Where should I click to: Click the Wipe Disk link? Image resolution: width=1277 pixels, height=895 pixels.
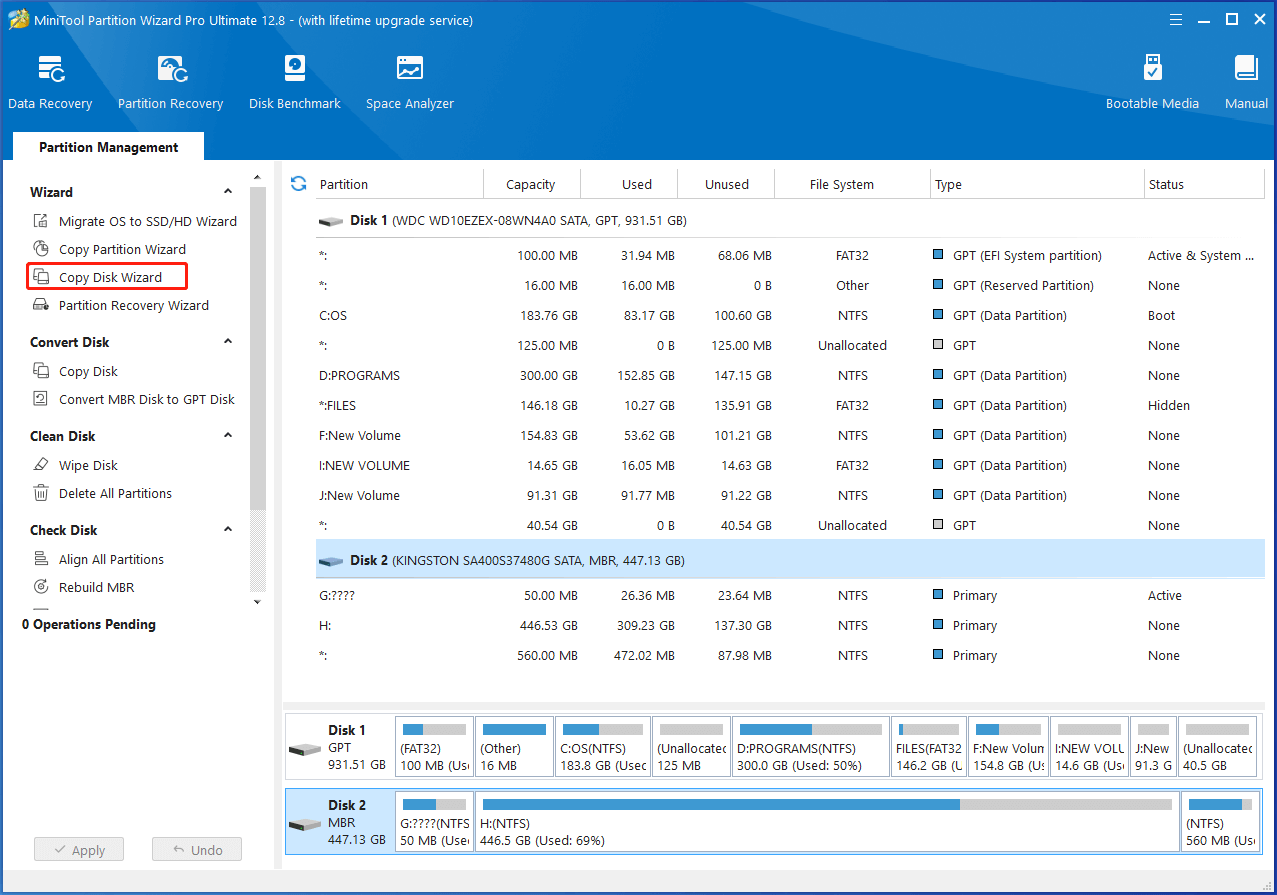[x=88, y=465]
